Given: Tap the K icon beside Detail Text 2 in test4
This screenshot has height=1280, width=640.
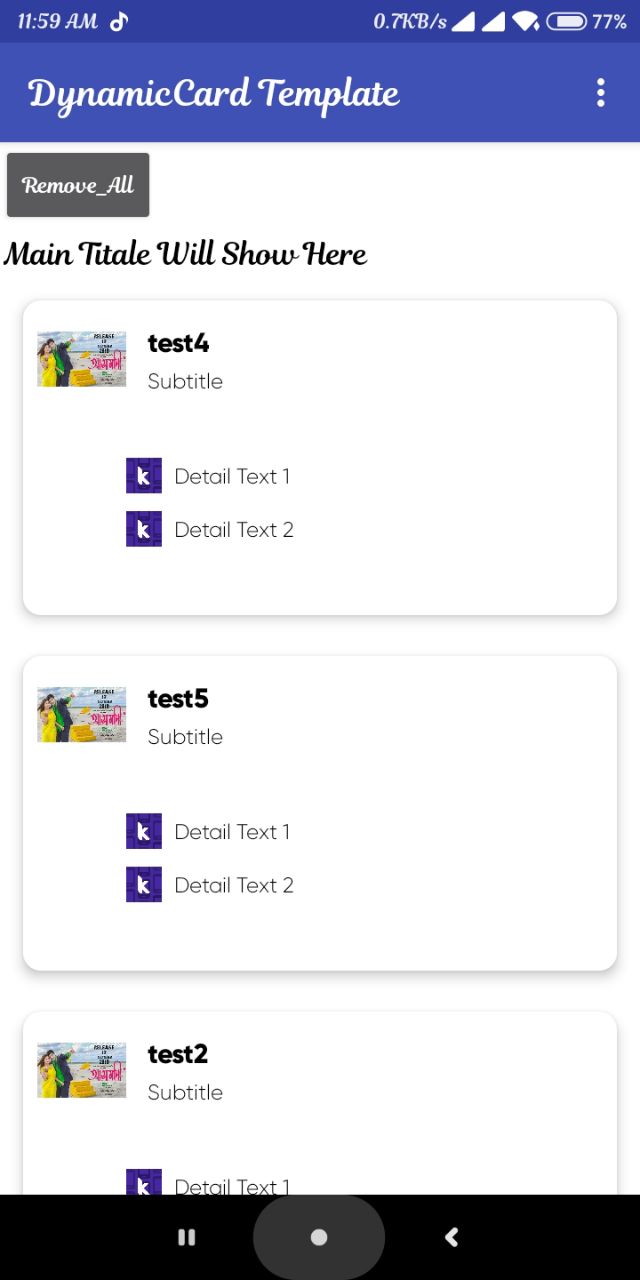Looking at the screenshot, I should pyautogui.click(x=144, y=529).
